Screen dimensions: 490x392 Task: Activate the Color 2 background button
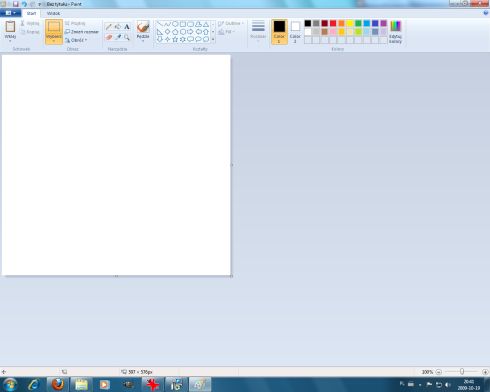point(295,32)
